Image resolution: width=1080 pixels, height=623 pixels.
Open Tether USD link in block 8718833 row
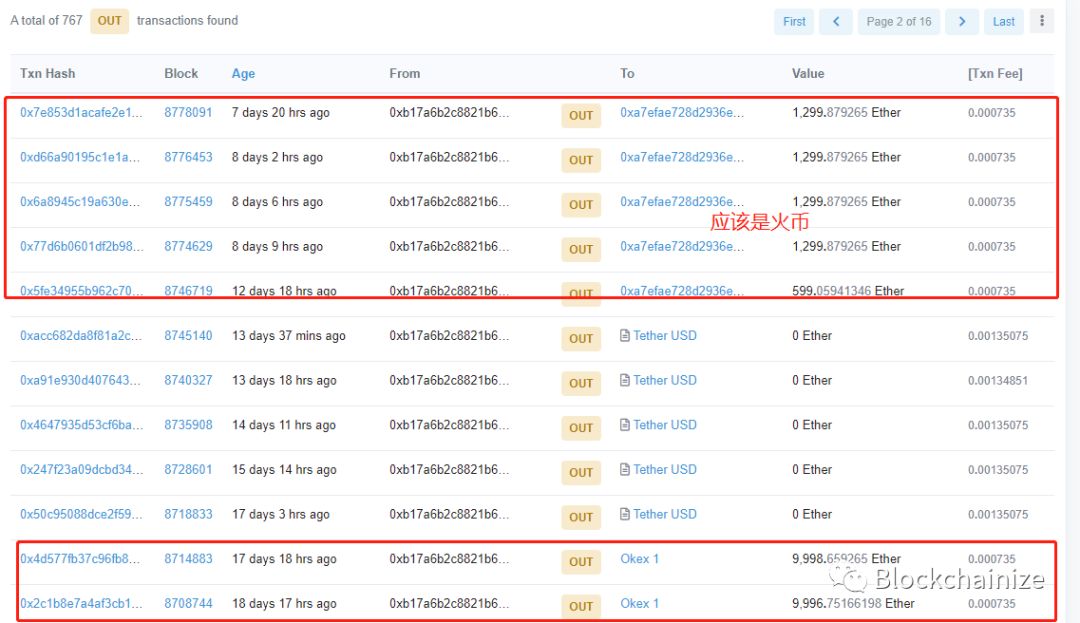[x=665, y=514]
